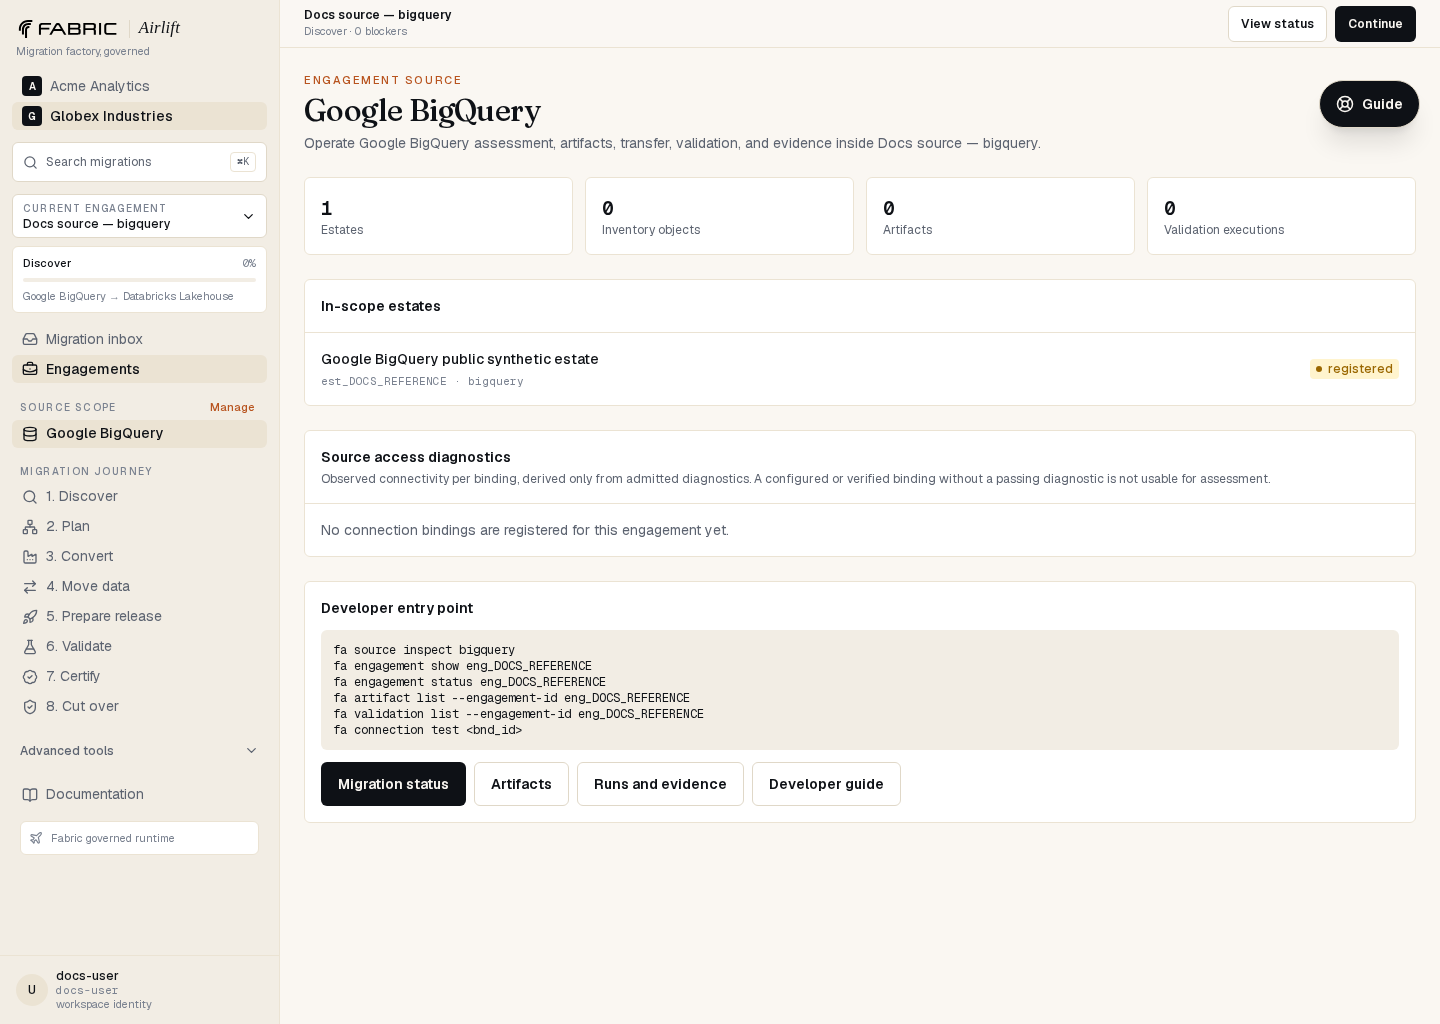Click the Estates count card

point(438,216)
